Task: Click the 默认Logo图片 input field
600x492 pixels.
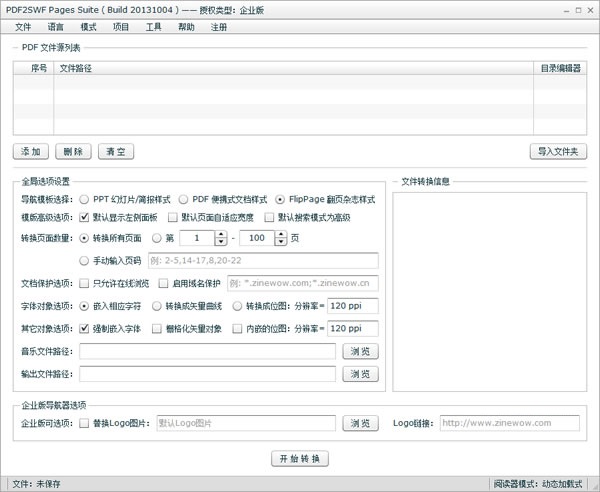Action: click(x=246, y=423)
